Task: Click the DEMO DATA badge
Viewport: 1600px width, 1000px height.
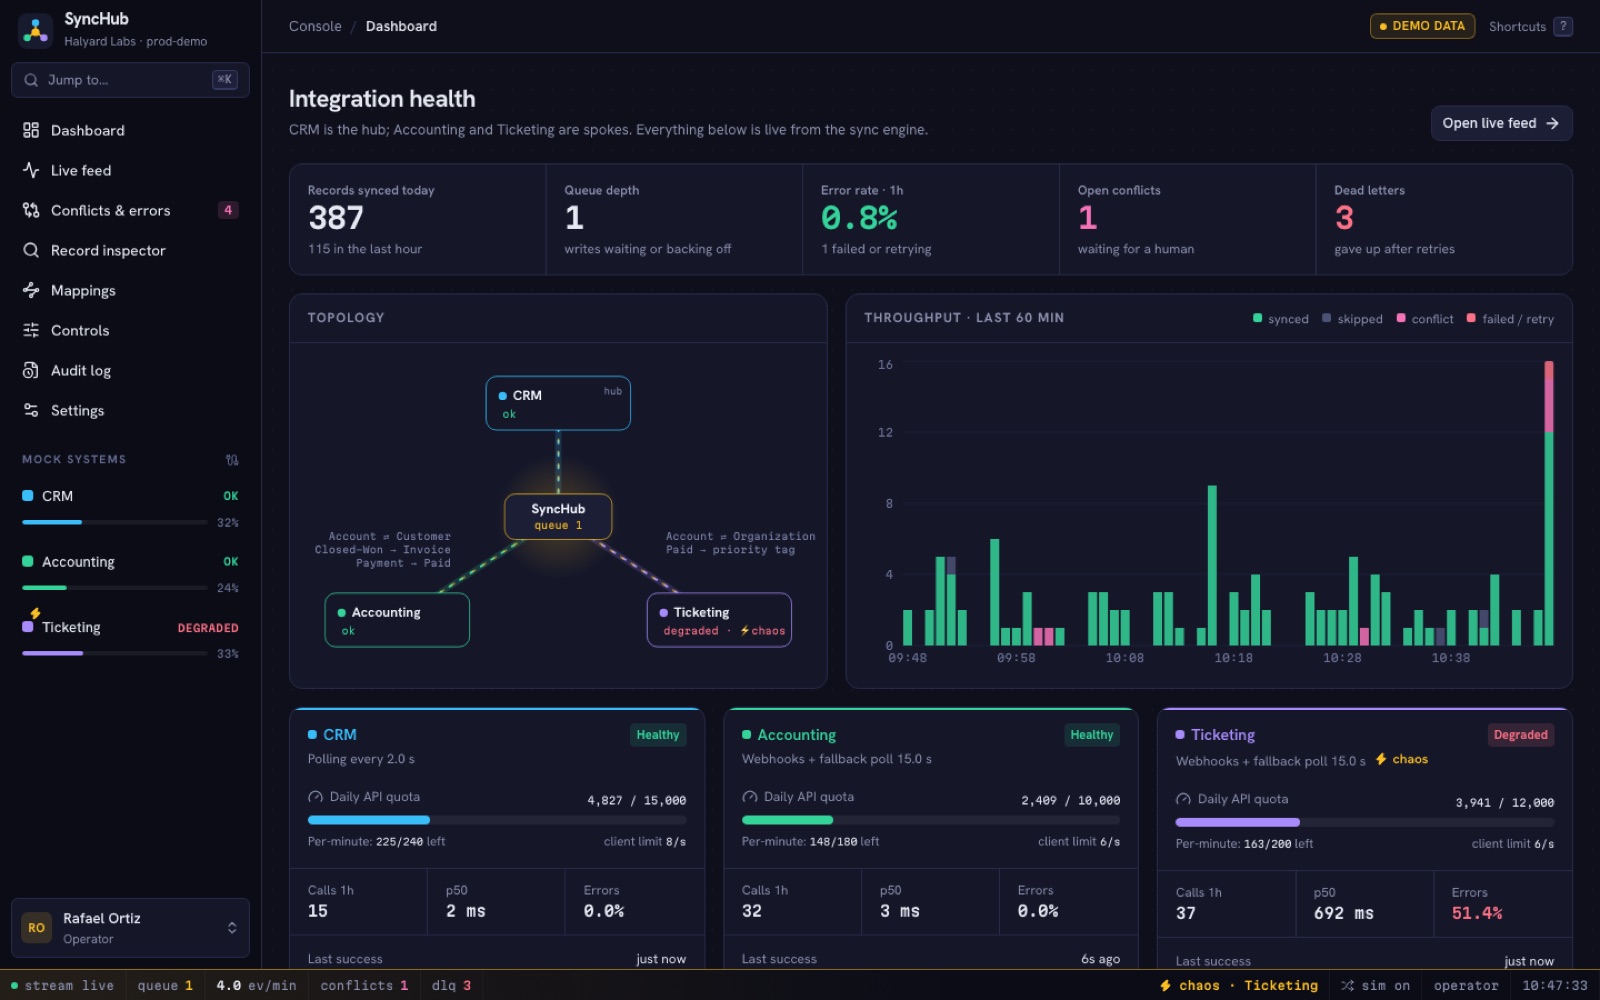Action: click(x=1422, y=26)
